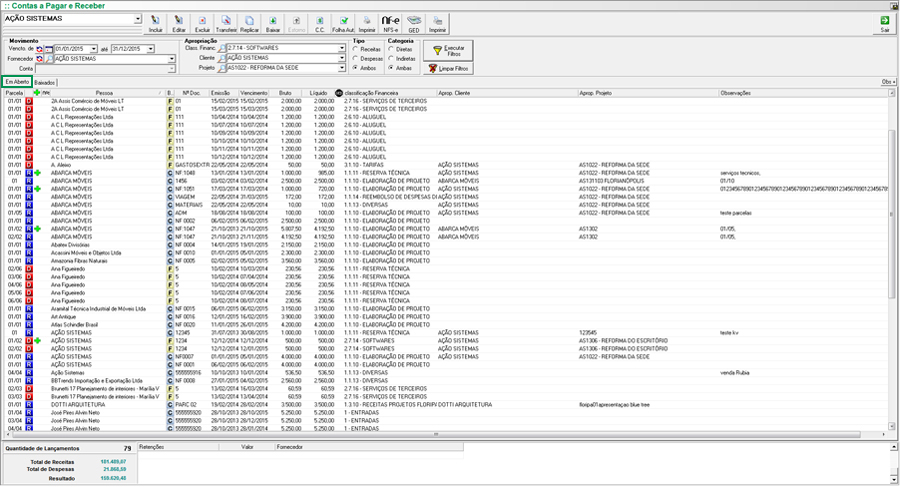Click the Editar toolbar icon
Screen dimensions: 900x487
click(x=179, y=23)
